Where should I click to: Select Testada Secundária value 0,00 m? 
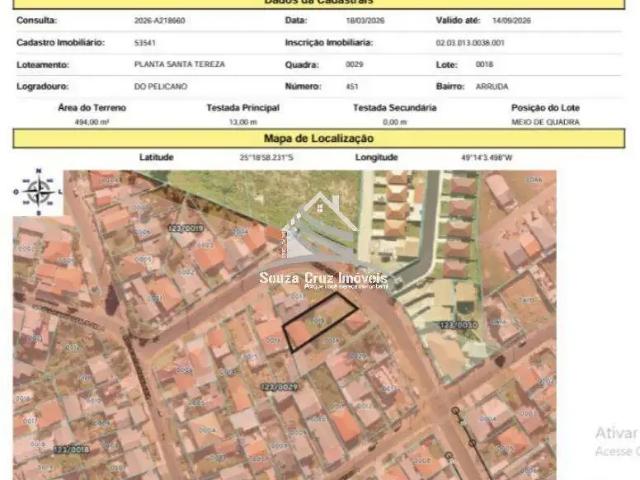[x=395, y=122]
